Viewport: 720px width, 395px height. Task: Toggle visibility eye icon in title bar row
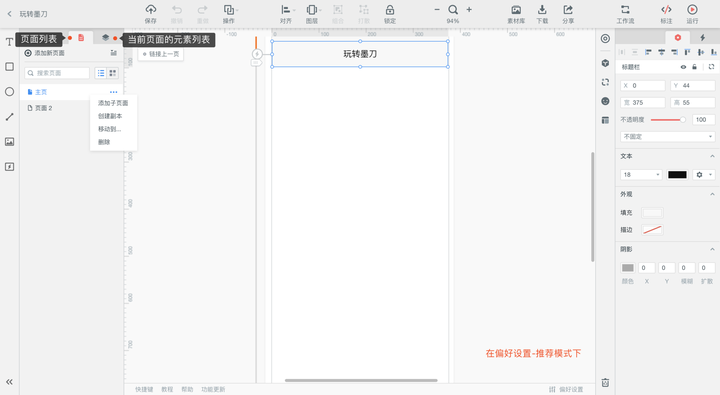[x=683, y=67]
